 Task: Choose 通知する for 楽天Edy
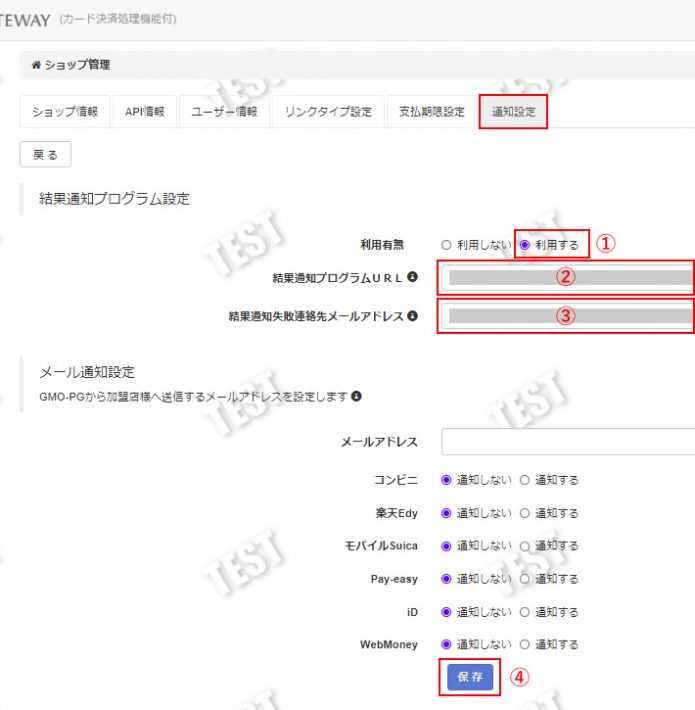pos(525,513)
